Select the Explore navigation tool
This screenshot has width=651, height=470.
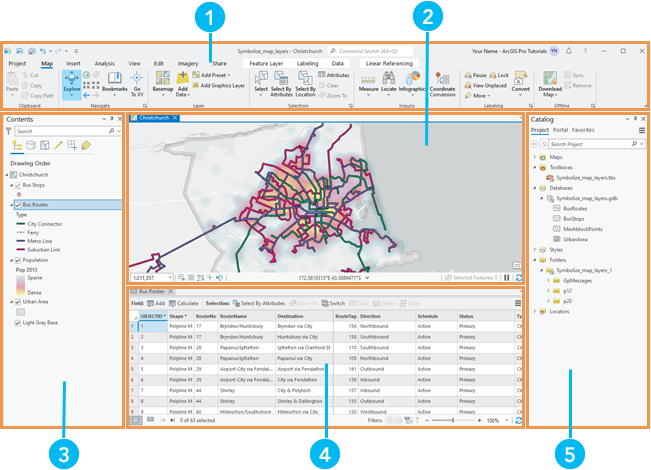[x=71, y=84]
